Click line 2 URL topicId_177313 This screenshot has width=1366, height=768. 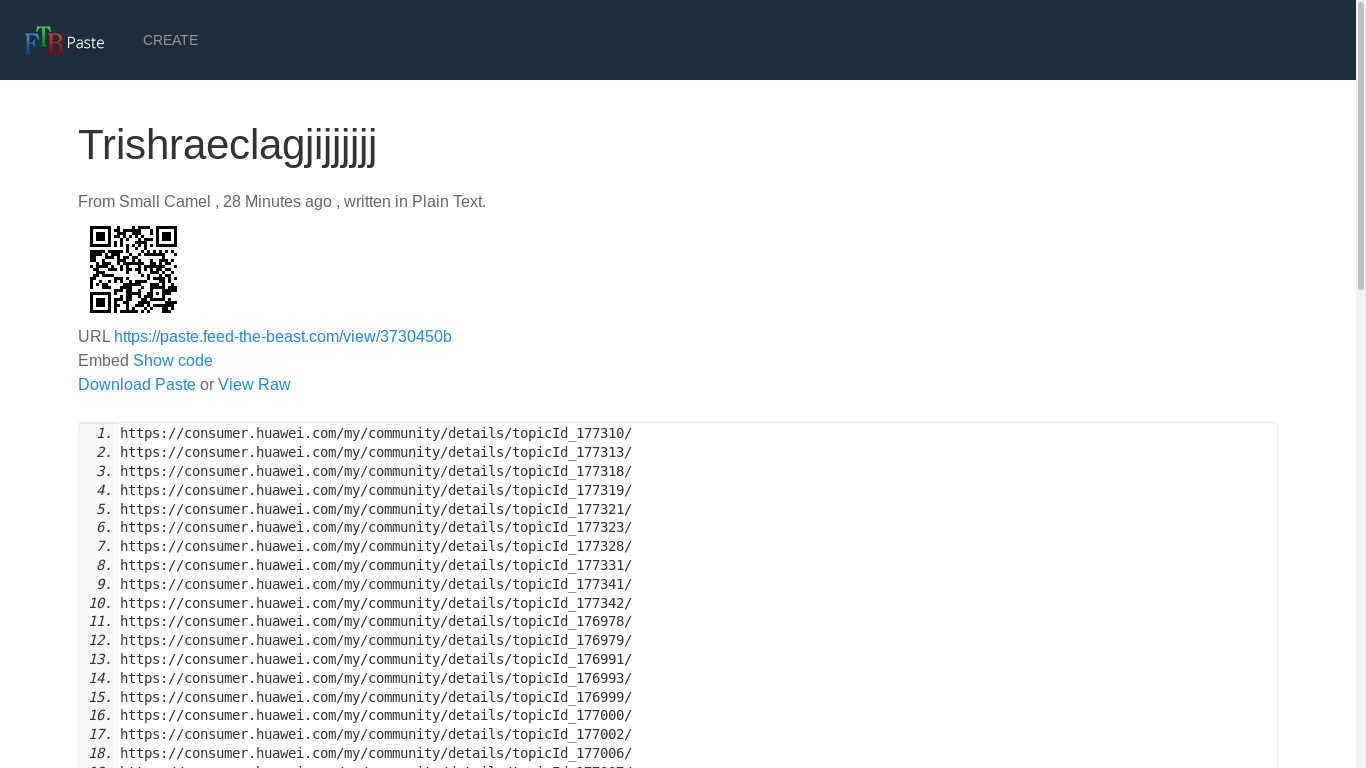(376, 453)
